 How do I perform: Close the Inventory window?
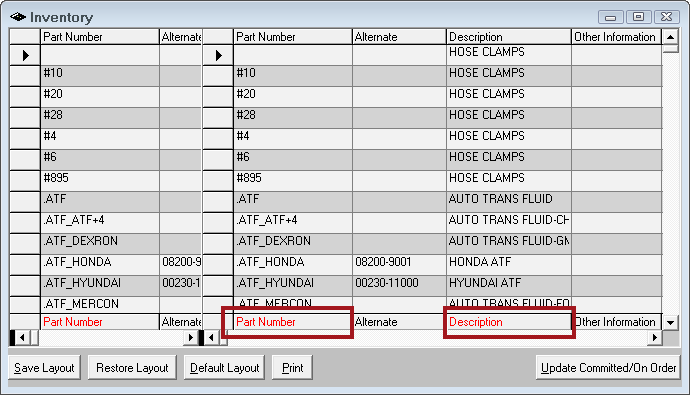pyautogui.click(x=666, y=17)
